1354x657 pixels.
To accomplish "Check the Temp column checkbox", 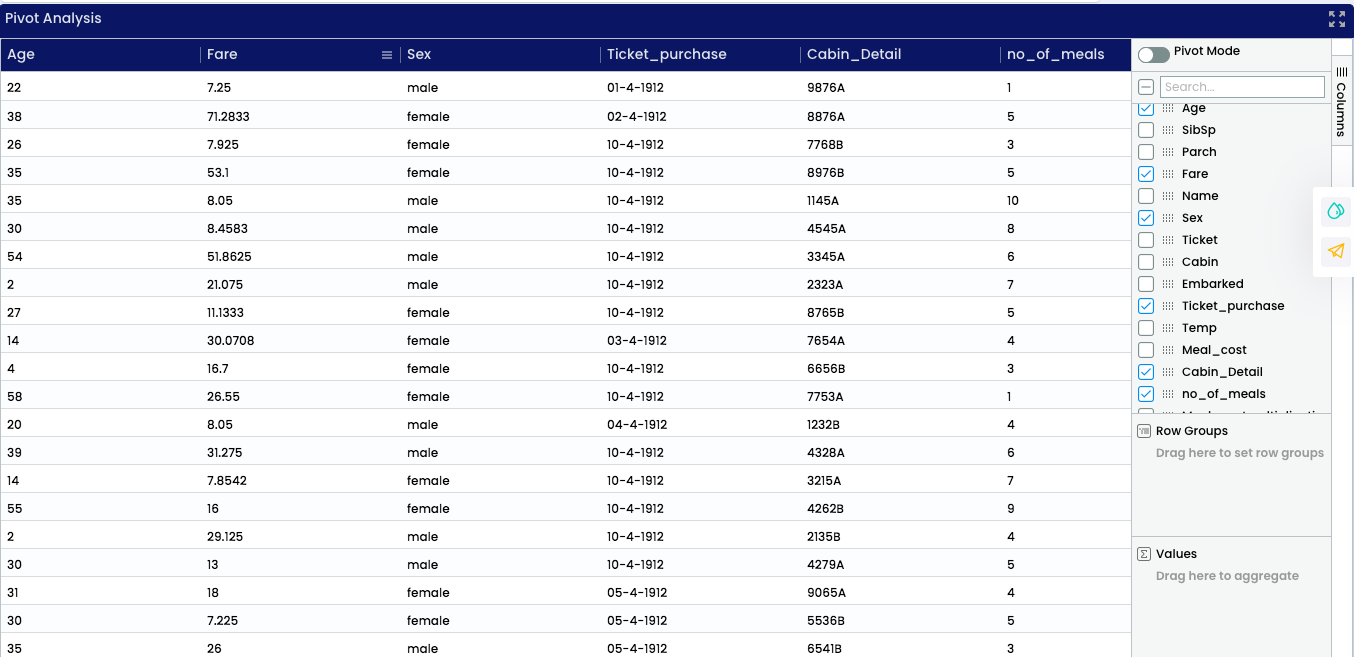I will pos(1146,328).
